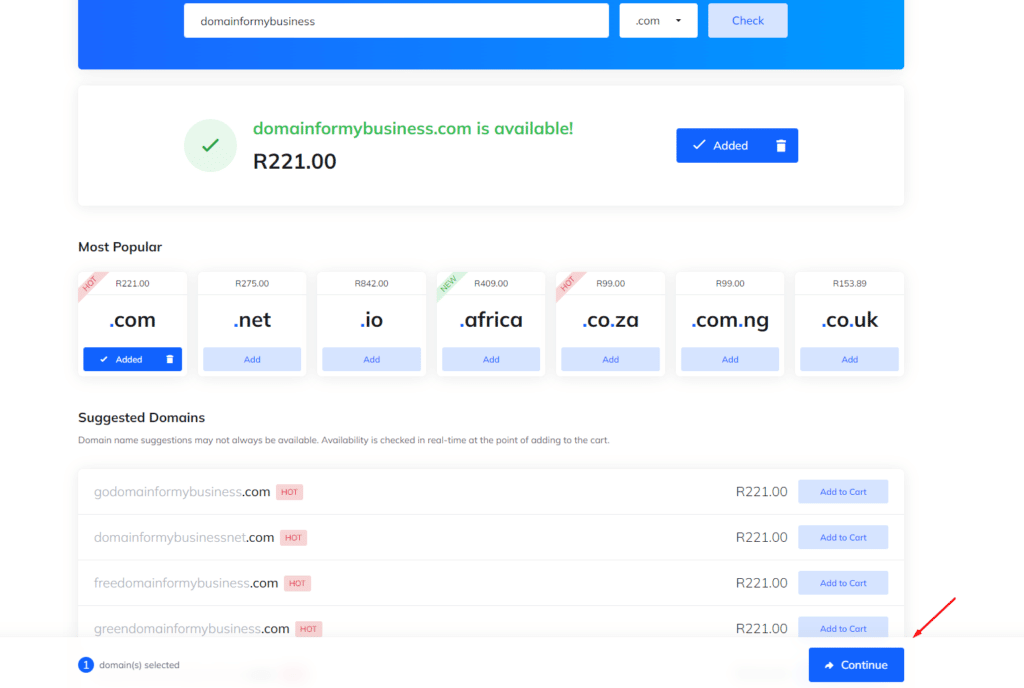Add the .com.ng domain extension
The image size is (1024, 688).
point(729,358)
